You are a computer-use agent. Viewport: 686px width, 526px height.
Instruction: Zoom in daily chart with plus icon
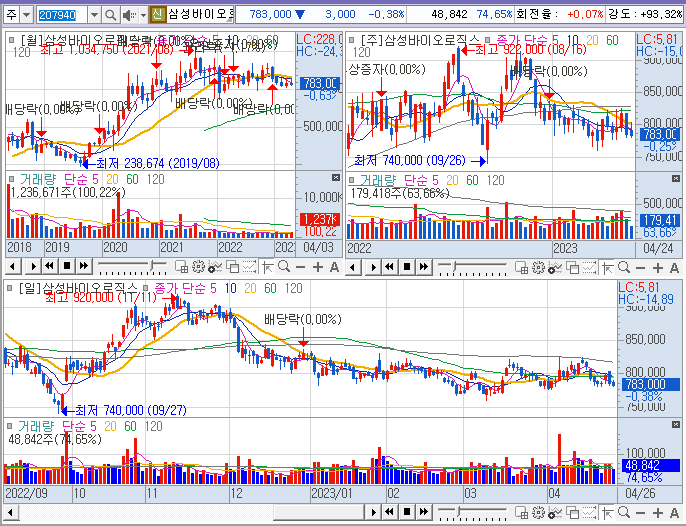[x=658, y=512]
